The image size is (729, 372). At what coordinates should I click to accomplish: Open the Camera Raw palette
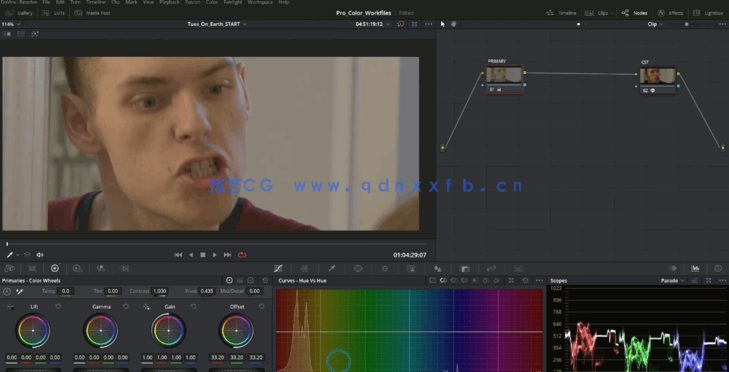point(9,268)
